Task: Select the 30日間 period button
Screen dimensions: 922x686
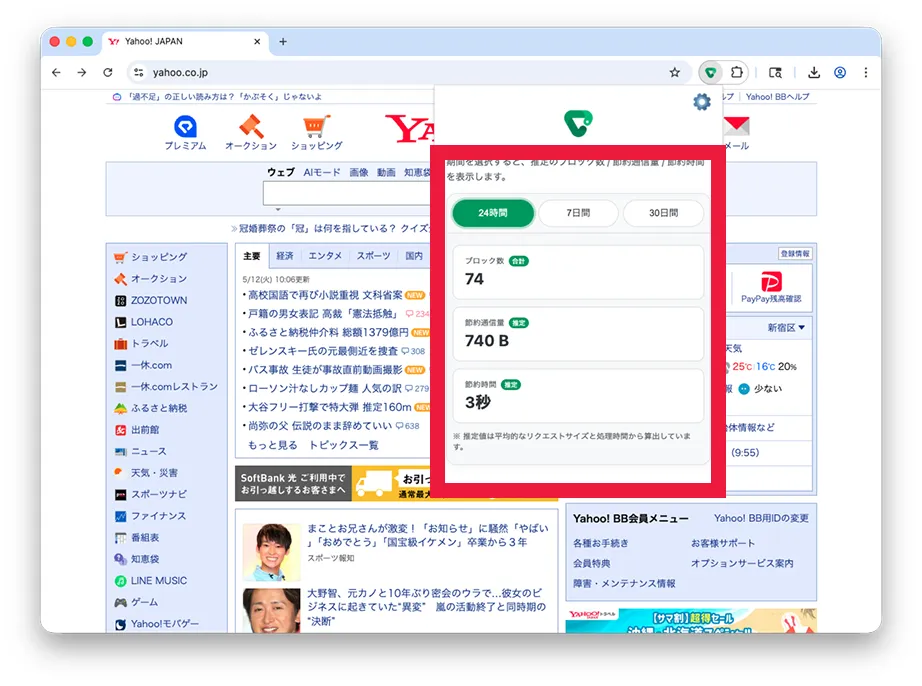Action: tap(663, 213)
